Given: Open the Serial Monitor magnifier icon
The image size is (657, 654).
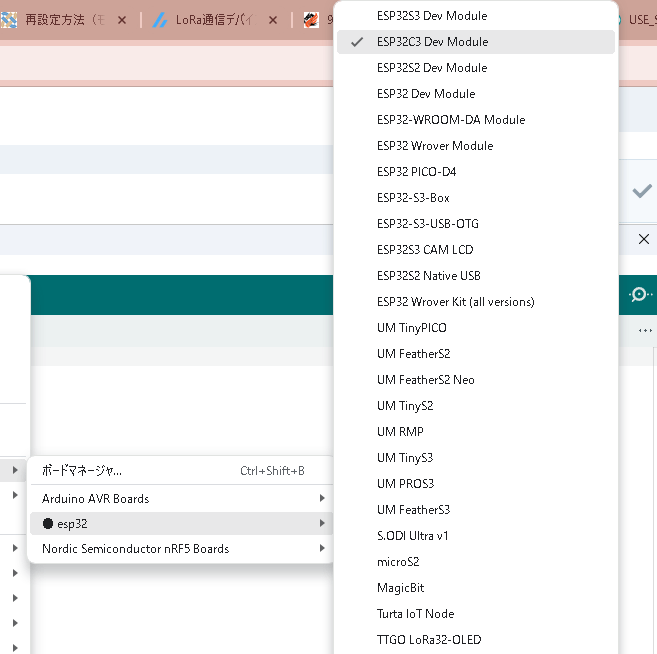Looking at the screenshot, I should pyautogui.click(x=640, y=294).
